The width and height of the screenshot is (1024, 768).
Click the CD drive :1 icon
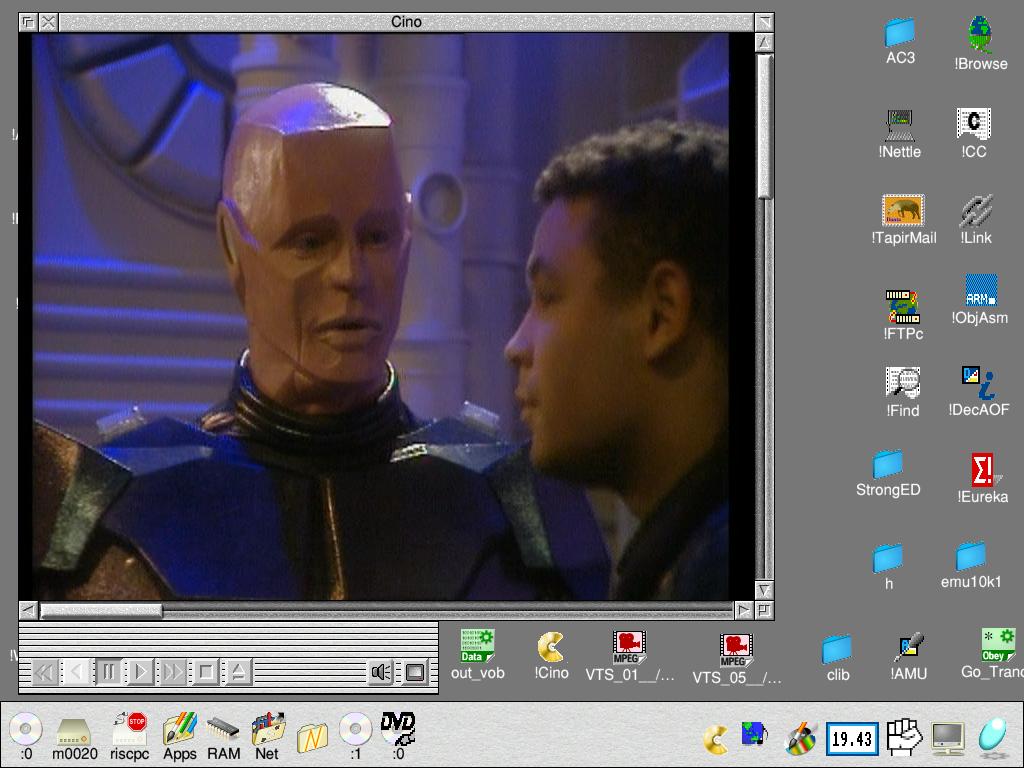355,736
